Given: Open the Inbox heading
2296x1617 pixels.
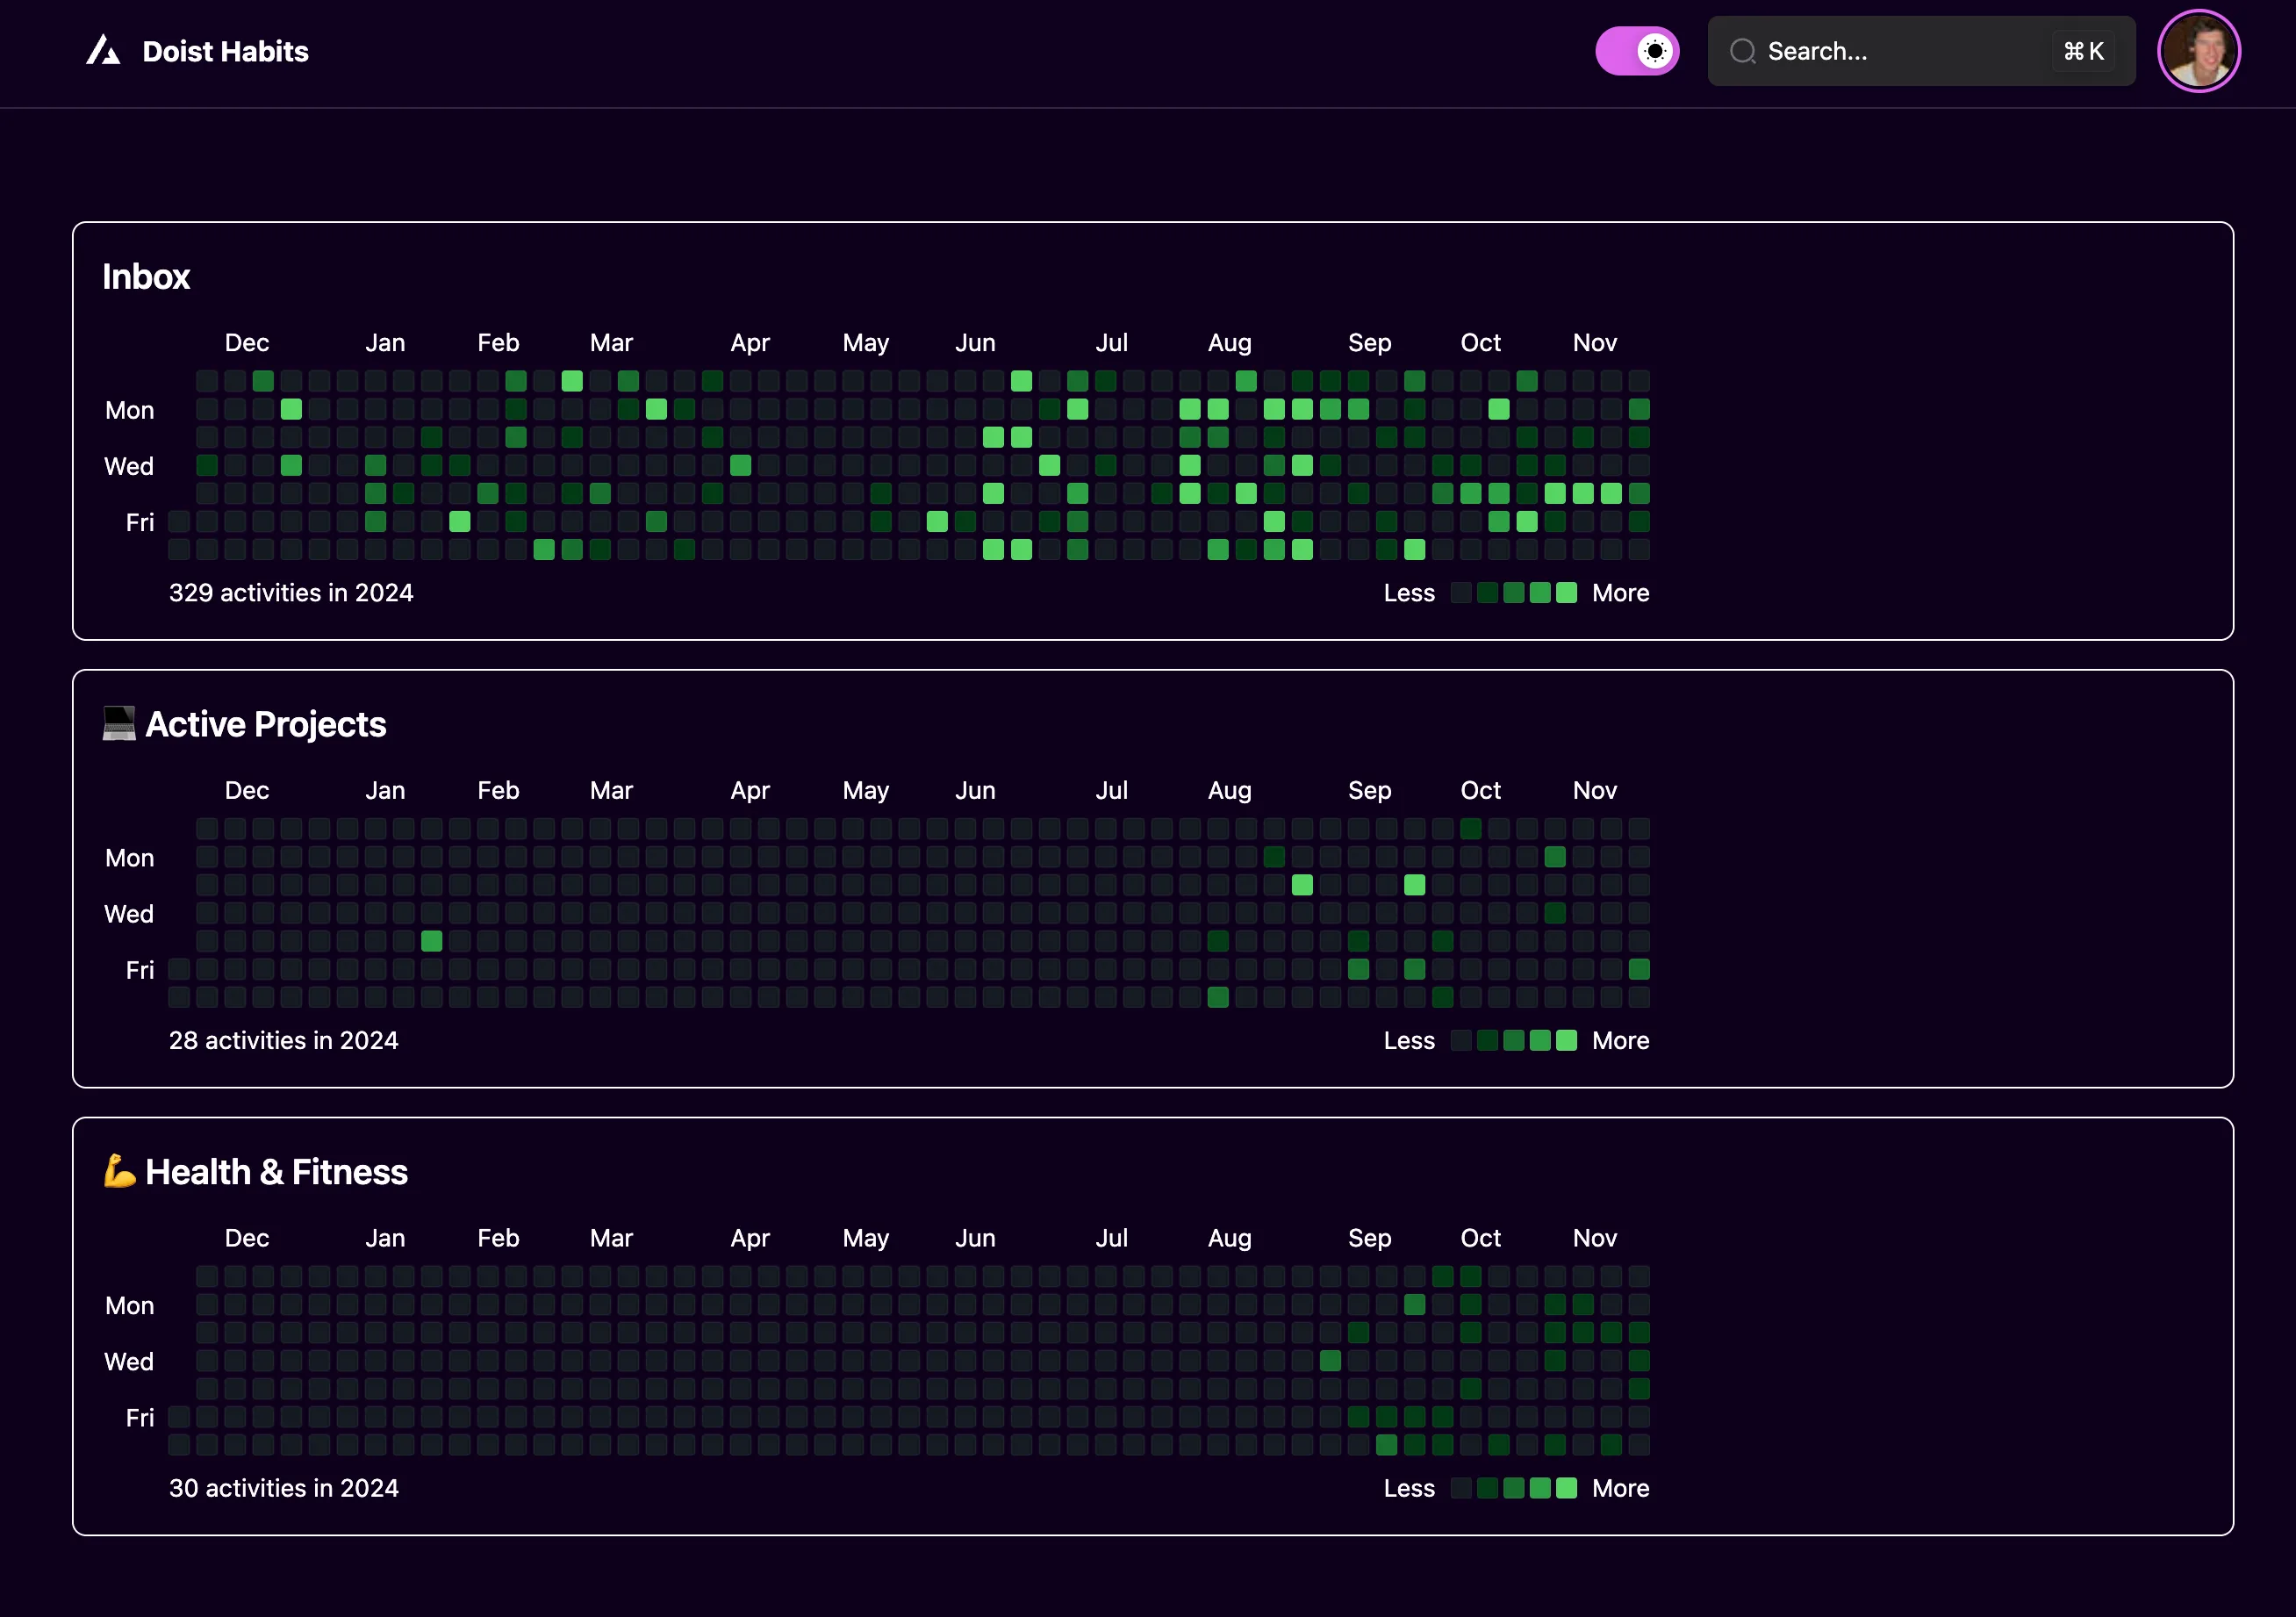Looking at the screenshot, I should [146, 277].
